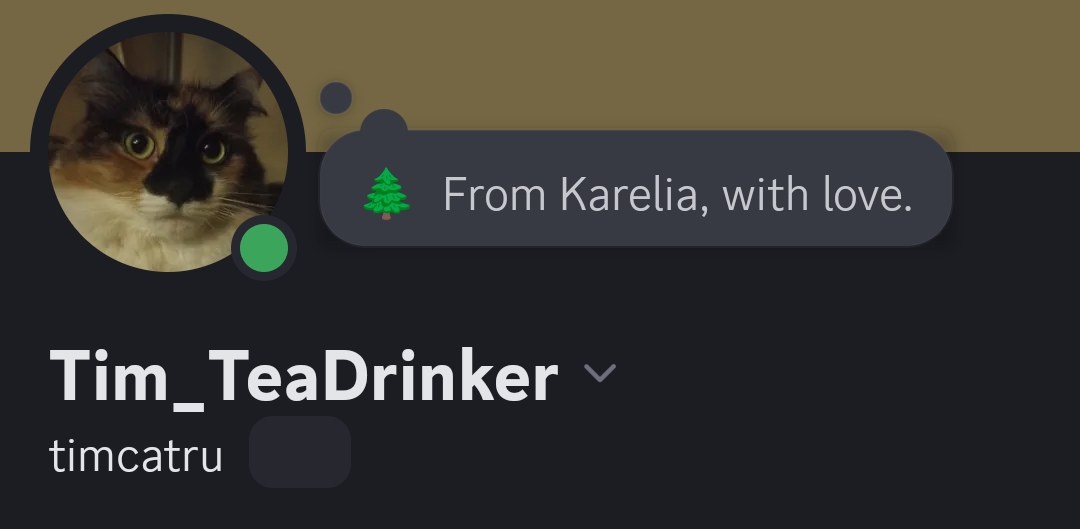Viewport: 1080px width, 529px height.
Task: Select the "From Karelia, with love." status text
Action: click(x=678, y=194)
